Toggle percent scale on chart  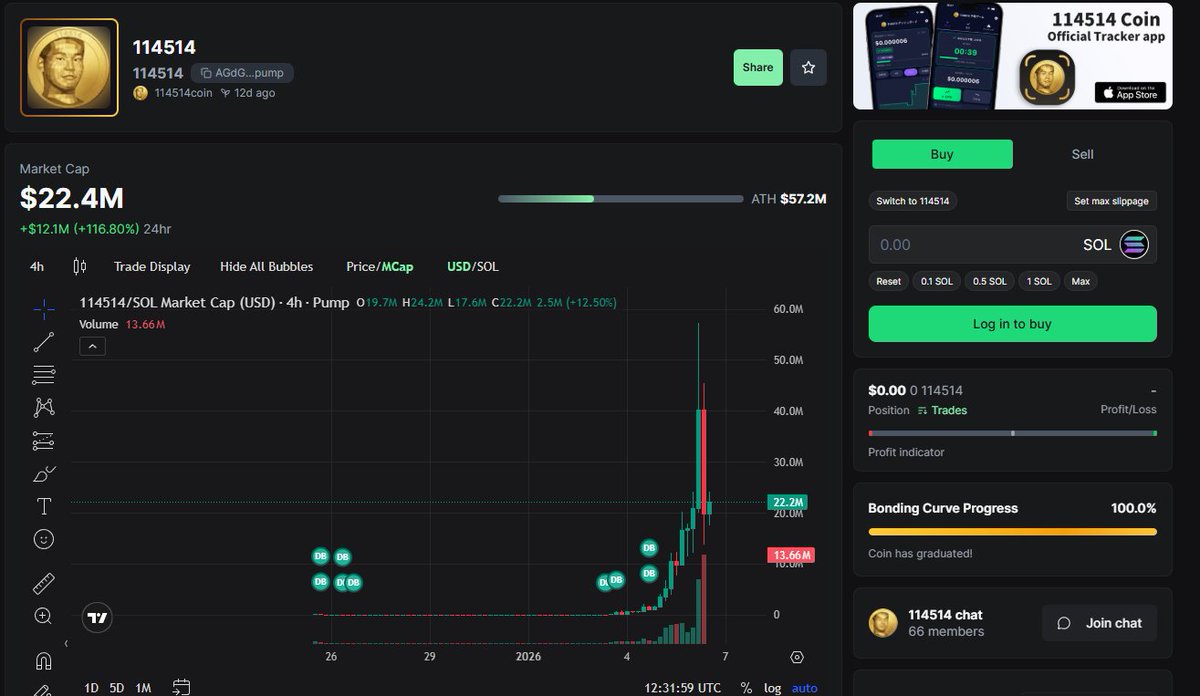[x=746, y=688]
